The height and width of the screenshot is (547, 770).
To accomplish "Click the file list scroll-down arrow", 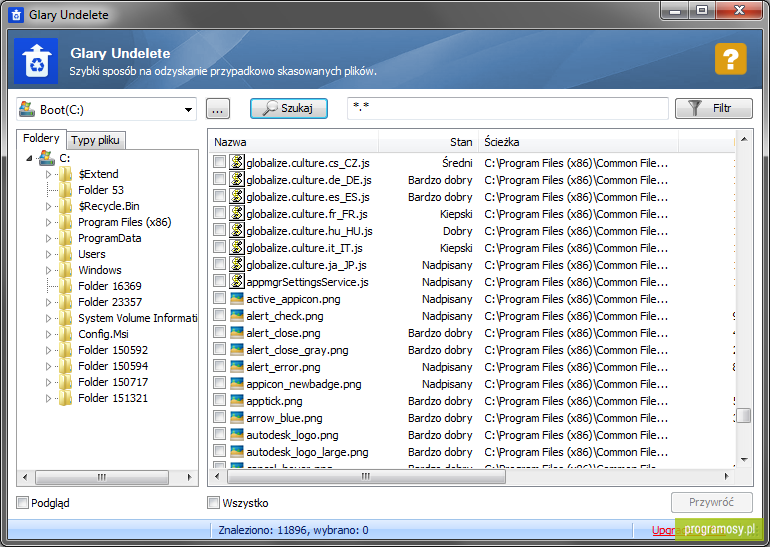I will (744, 460).
